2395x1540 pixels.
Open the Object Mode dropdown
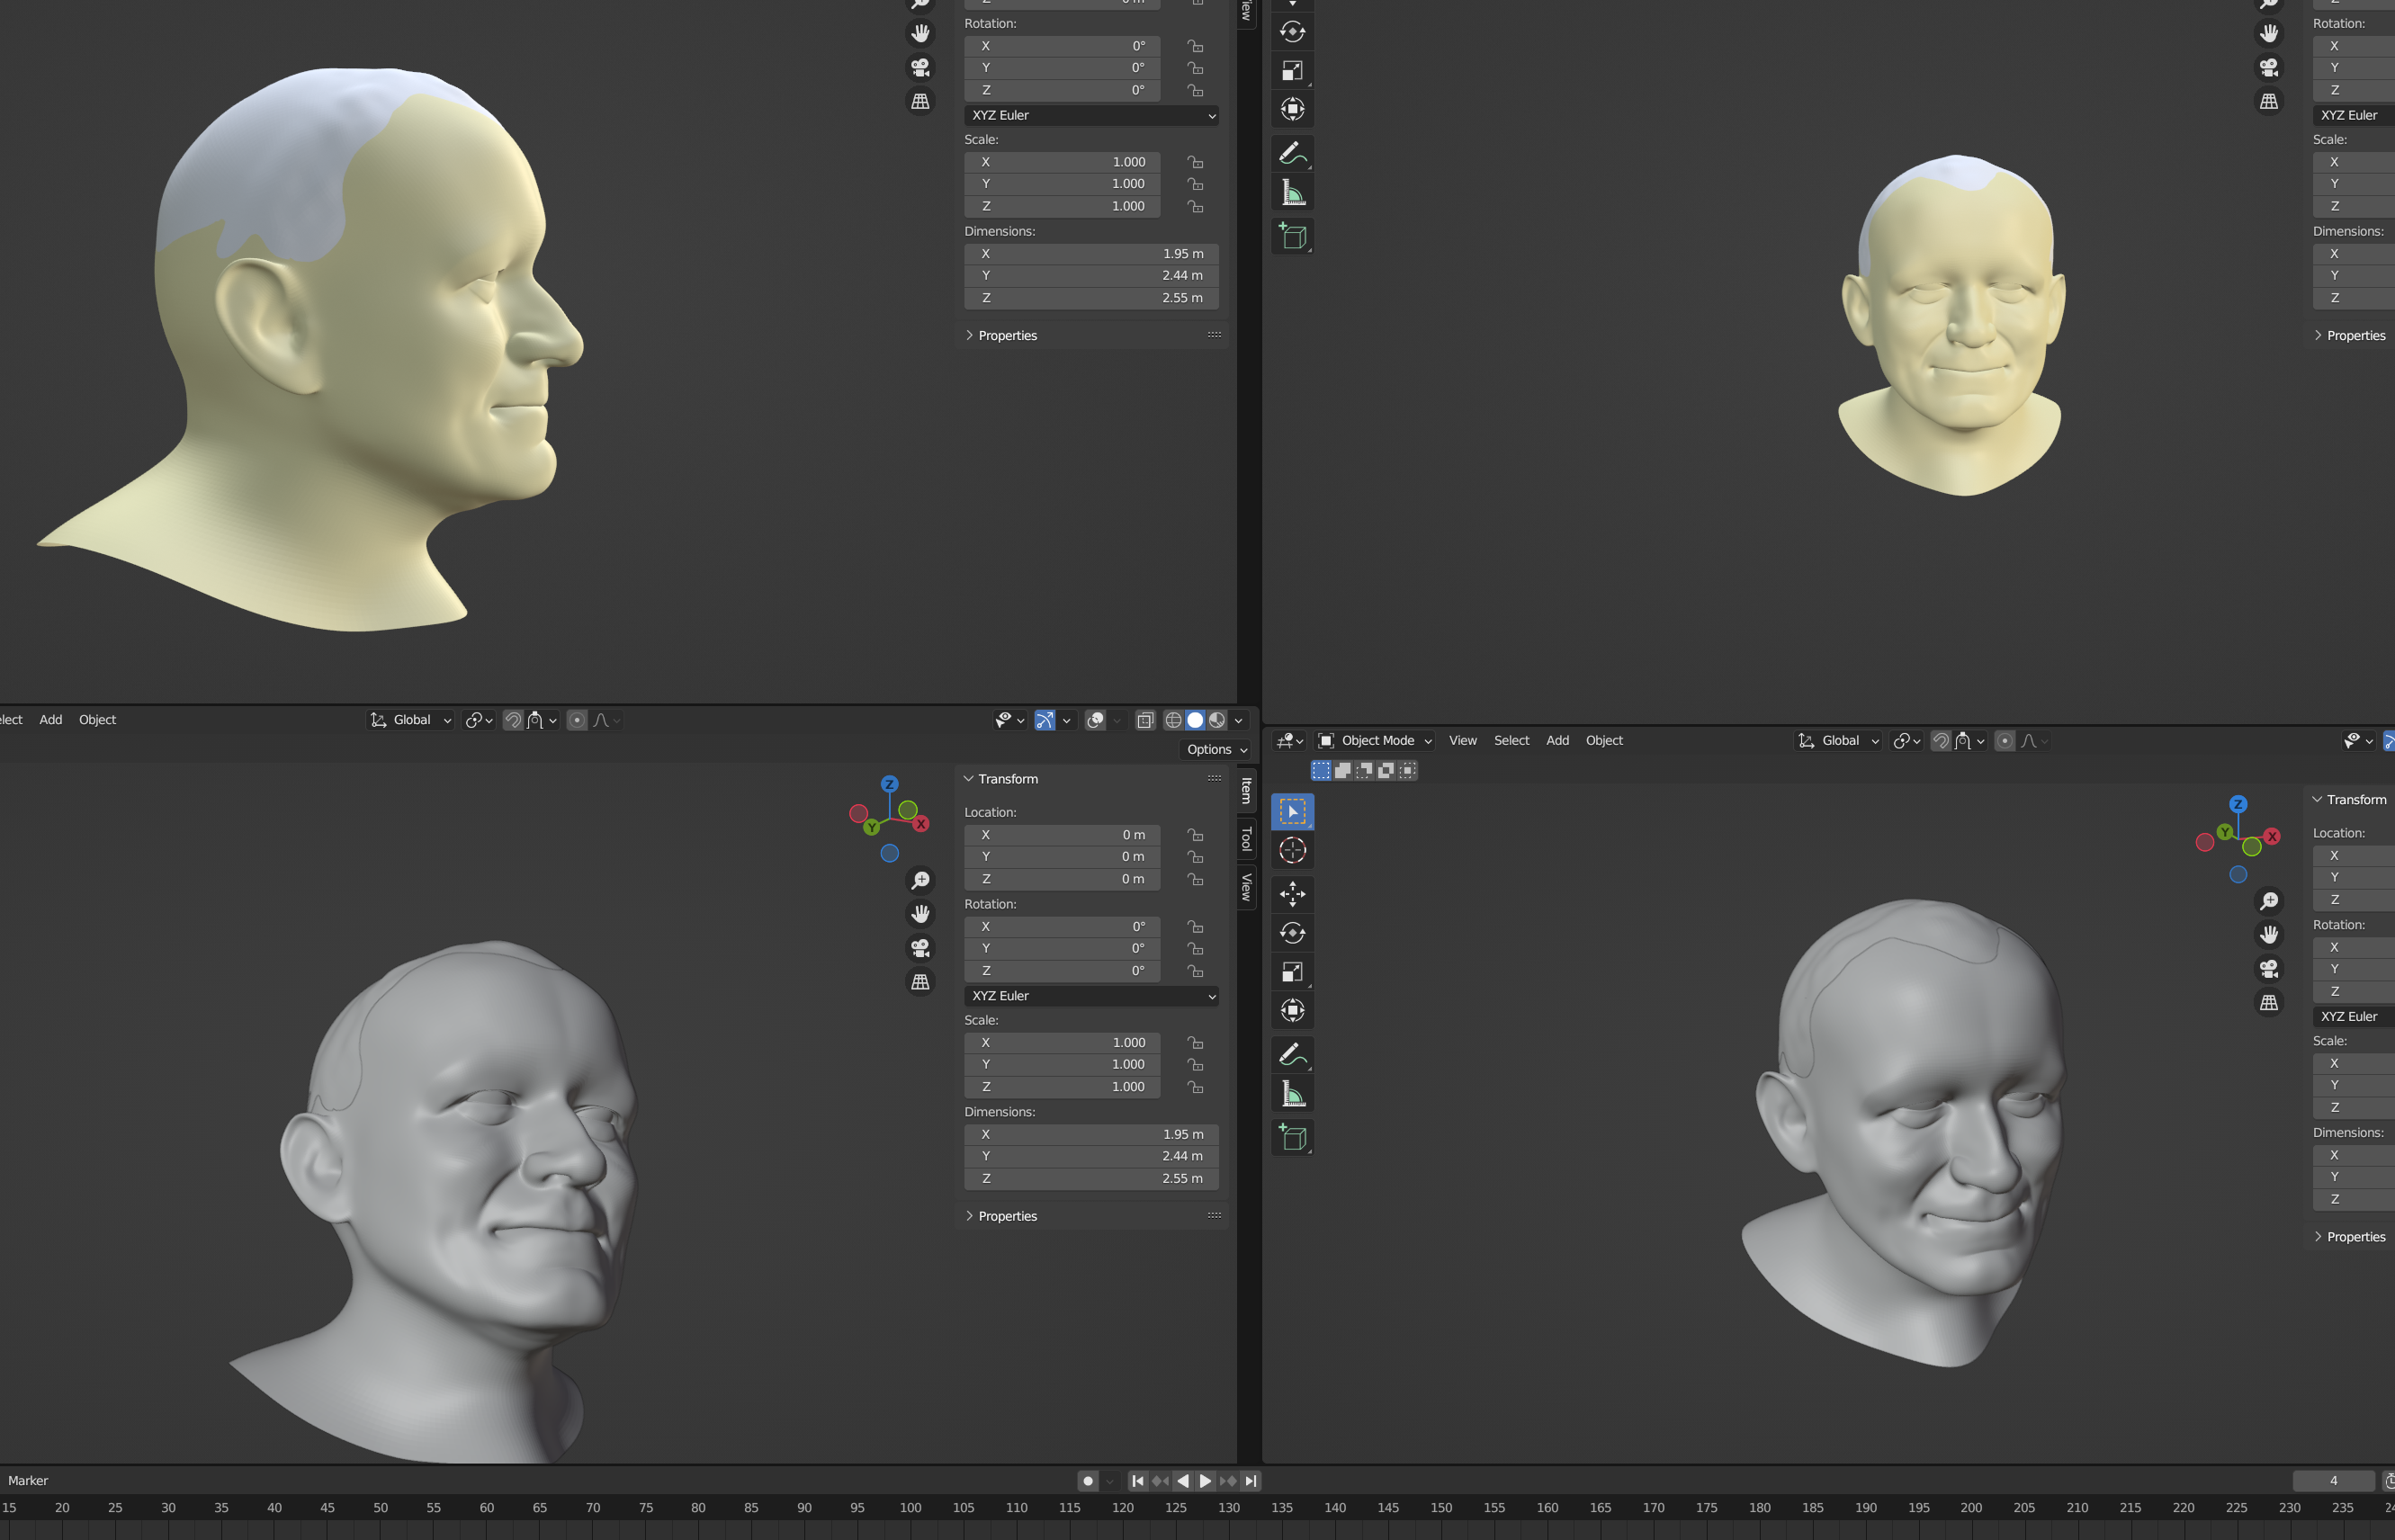pyautogui.click(x=1375, y=741)
